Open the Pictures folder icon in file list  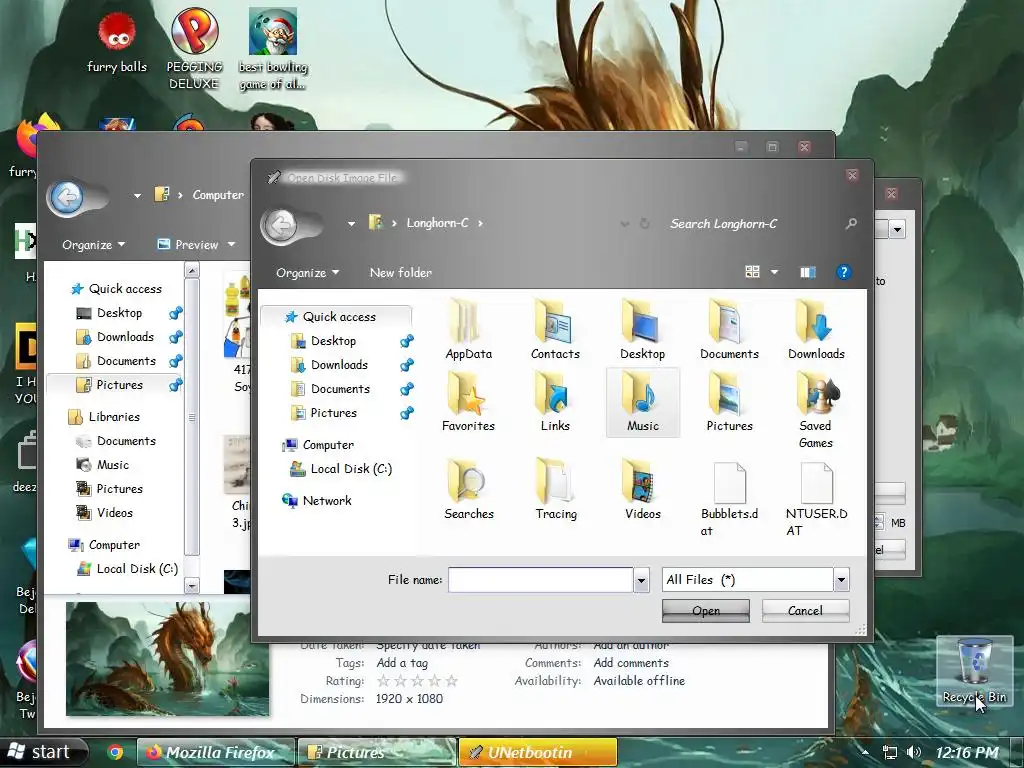(x=729, y=402)
